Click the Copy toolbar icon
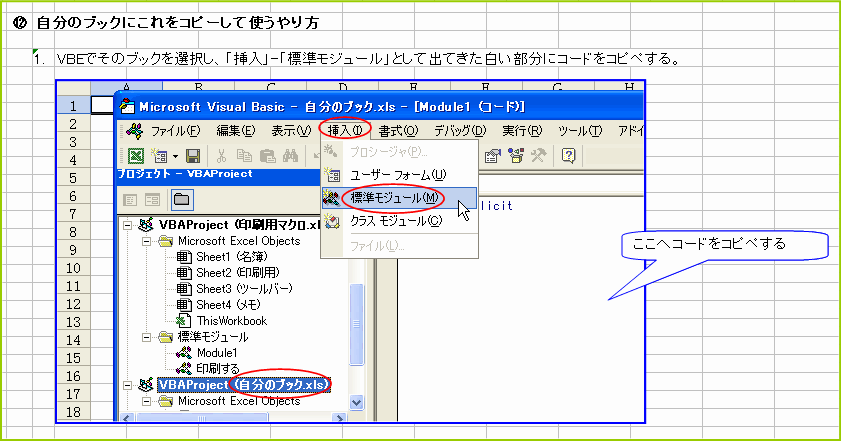This screenshot has width=841, height=441. tap(244, 156)
